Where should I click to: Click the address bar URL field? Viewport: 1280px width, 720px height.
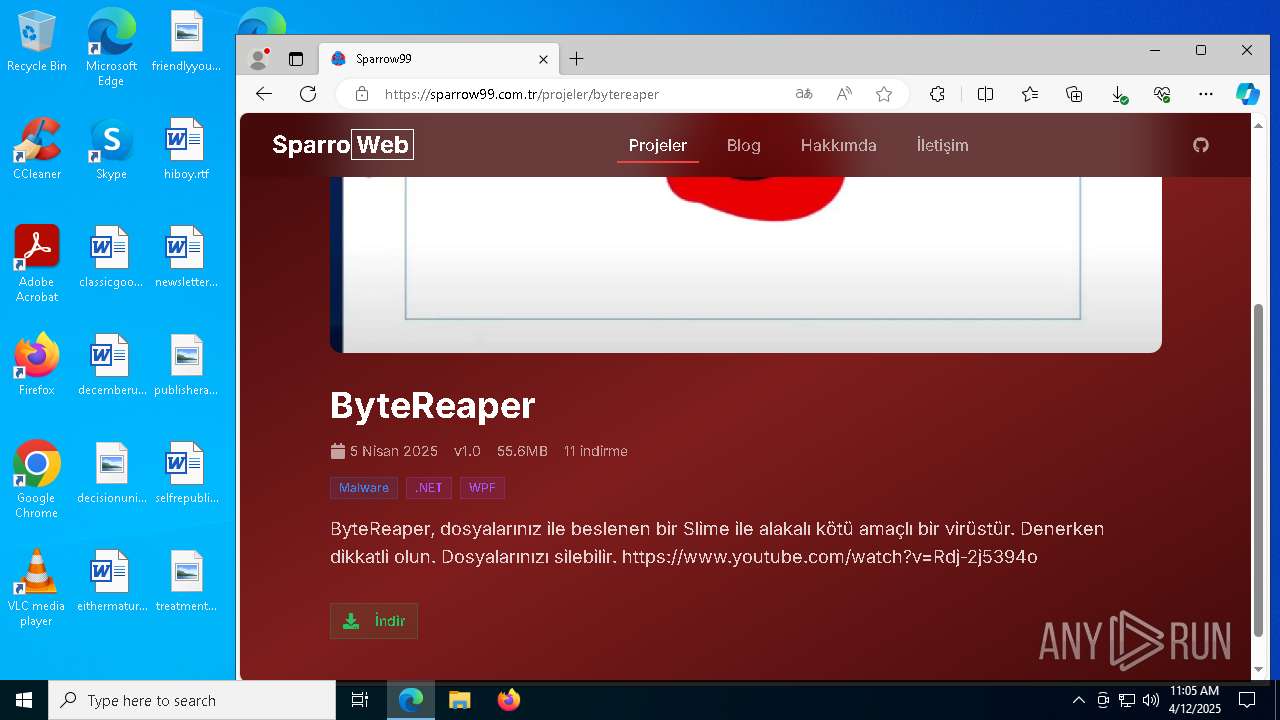click(x=522, y=94)
